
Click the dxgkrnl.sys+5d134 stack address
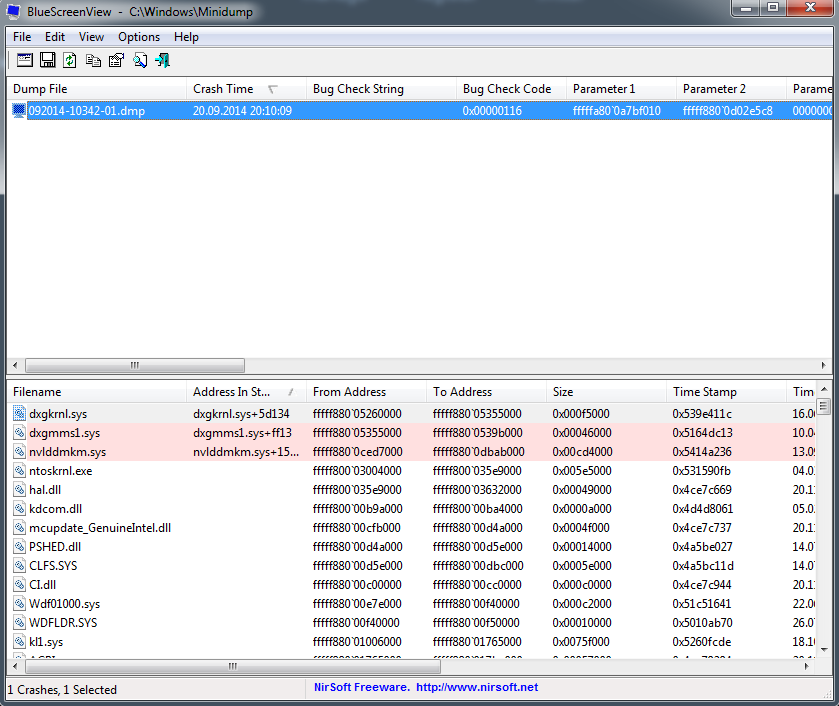coord(241,414)
